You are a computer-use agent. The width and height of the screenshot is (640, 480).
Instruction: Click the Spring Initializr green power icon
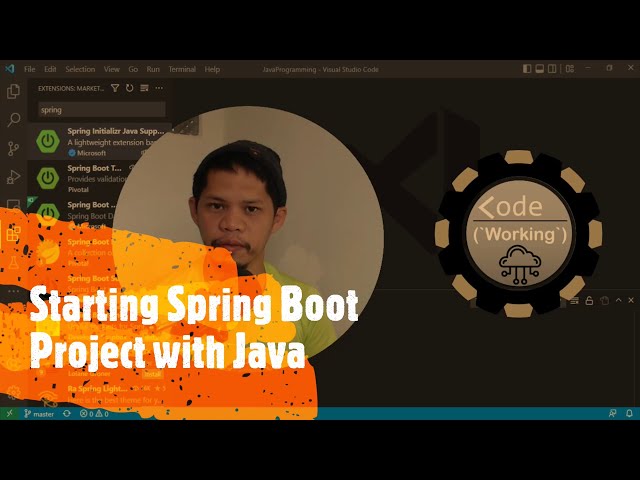point(48,141)
